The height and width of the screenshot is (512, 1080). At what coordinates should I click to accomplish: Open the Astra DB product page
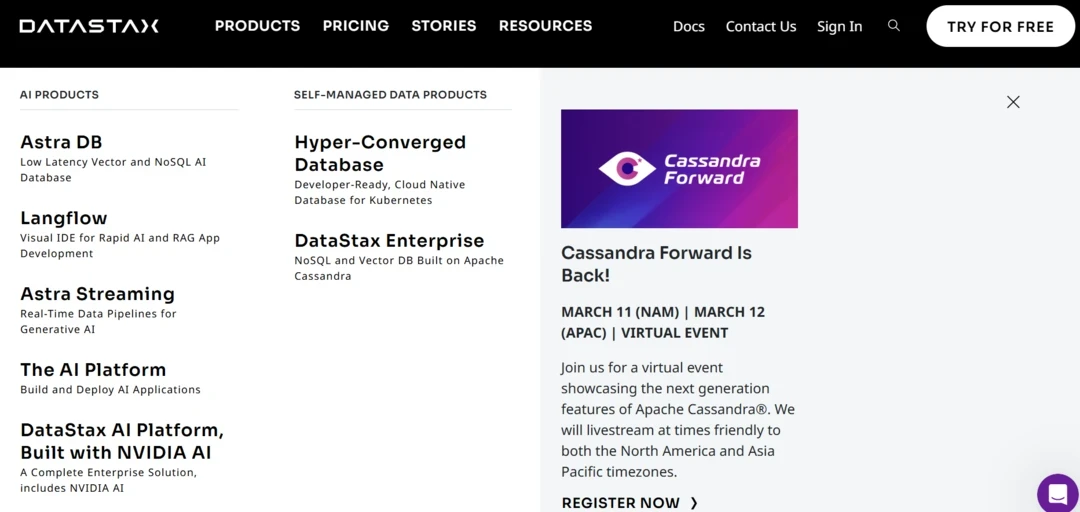pyautogui.click(x=61, y=142)
